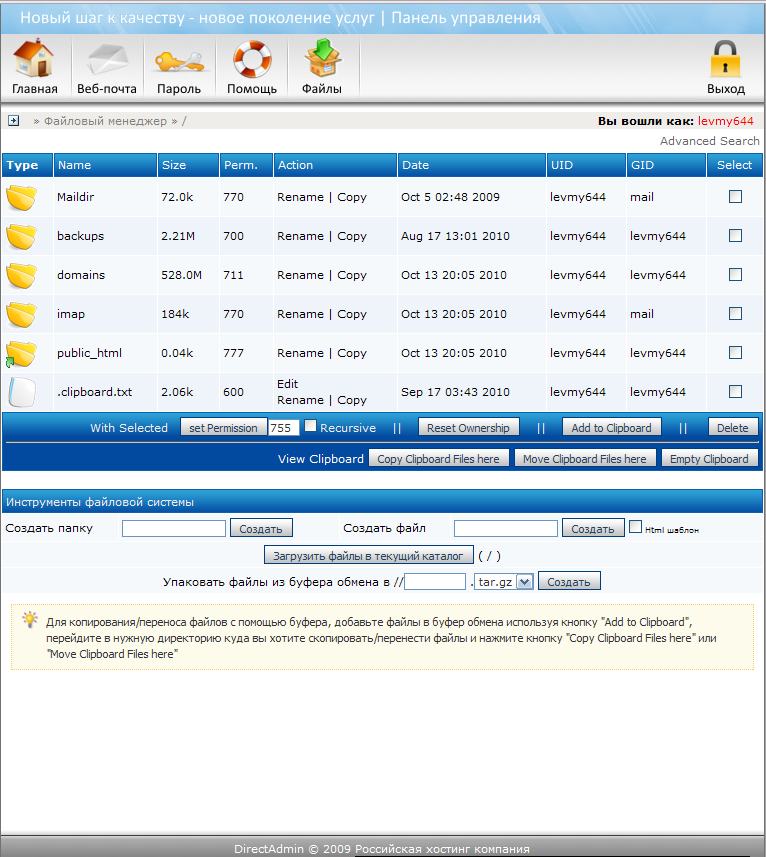
Task: Open the public_html folder icon
Action: (x=22, y=354)
